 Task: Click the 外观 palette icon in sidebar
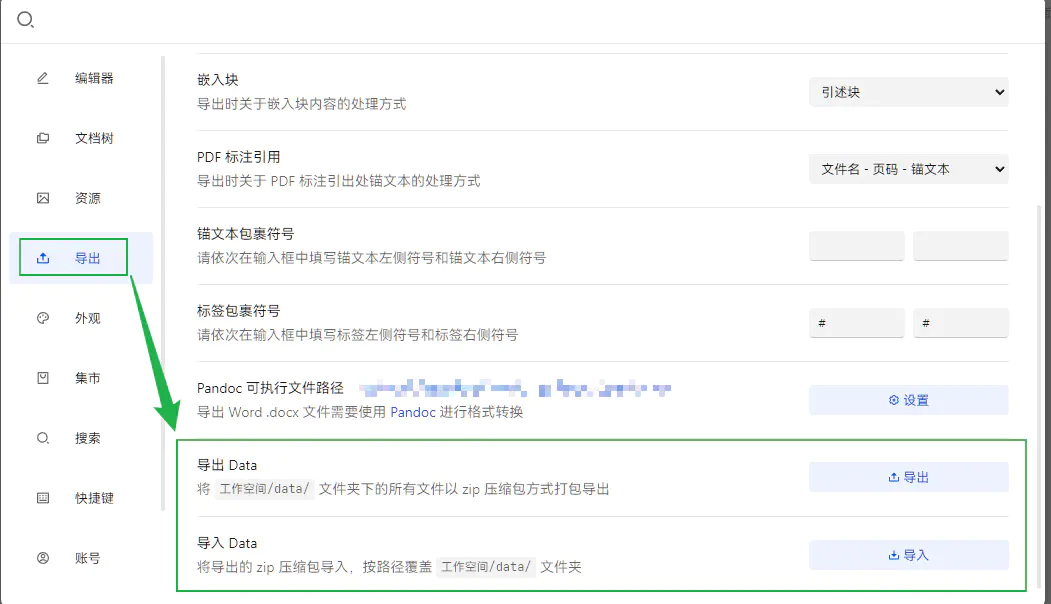[43, 318]
